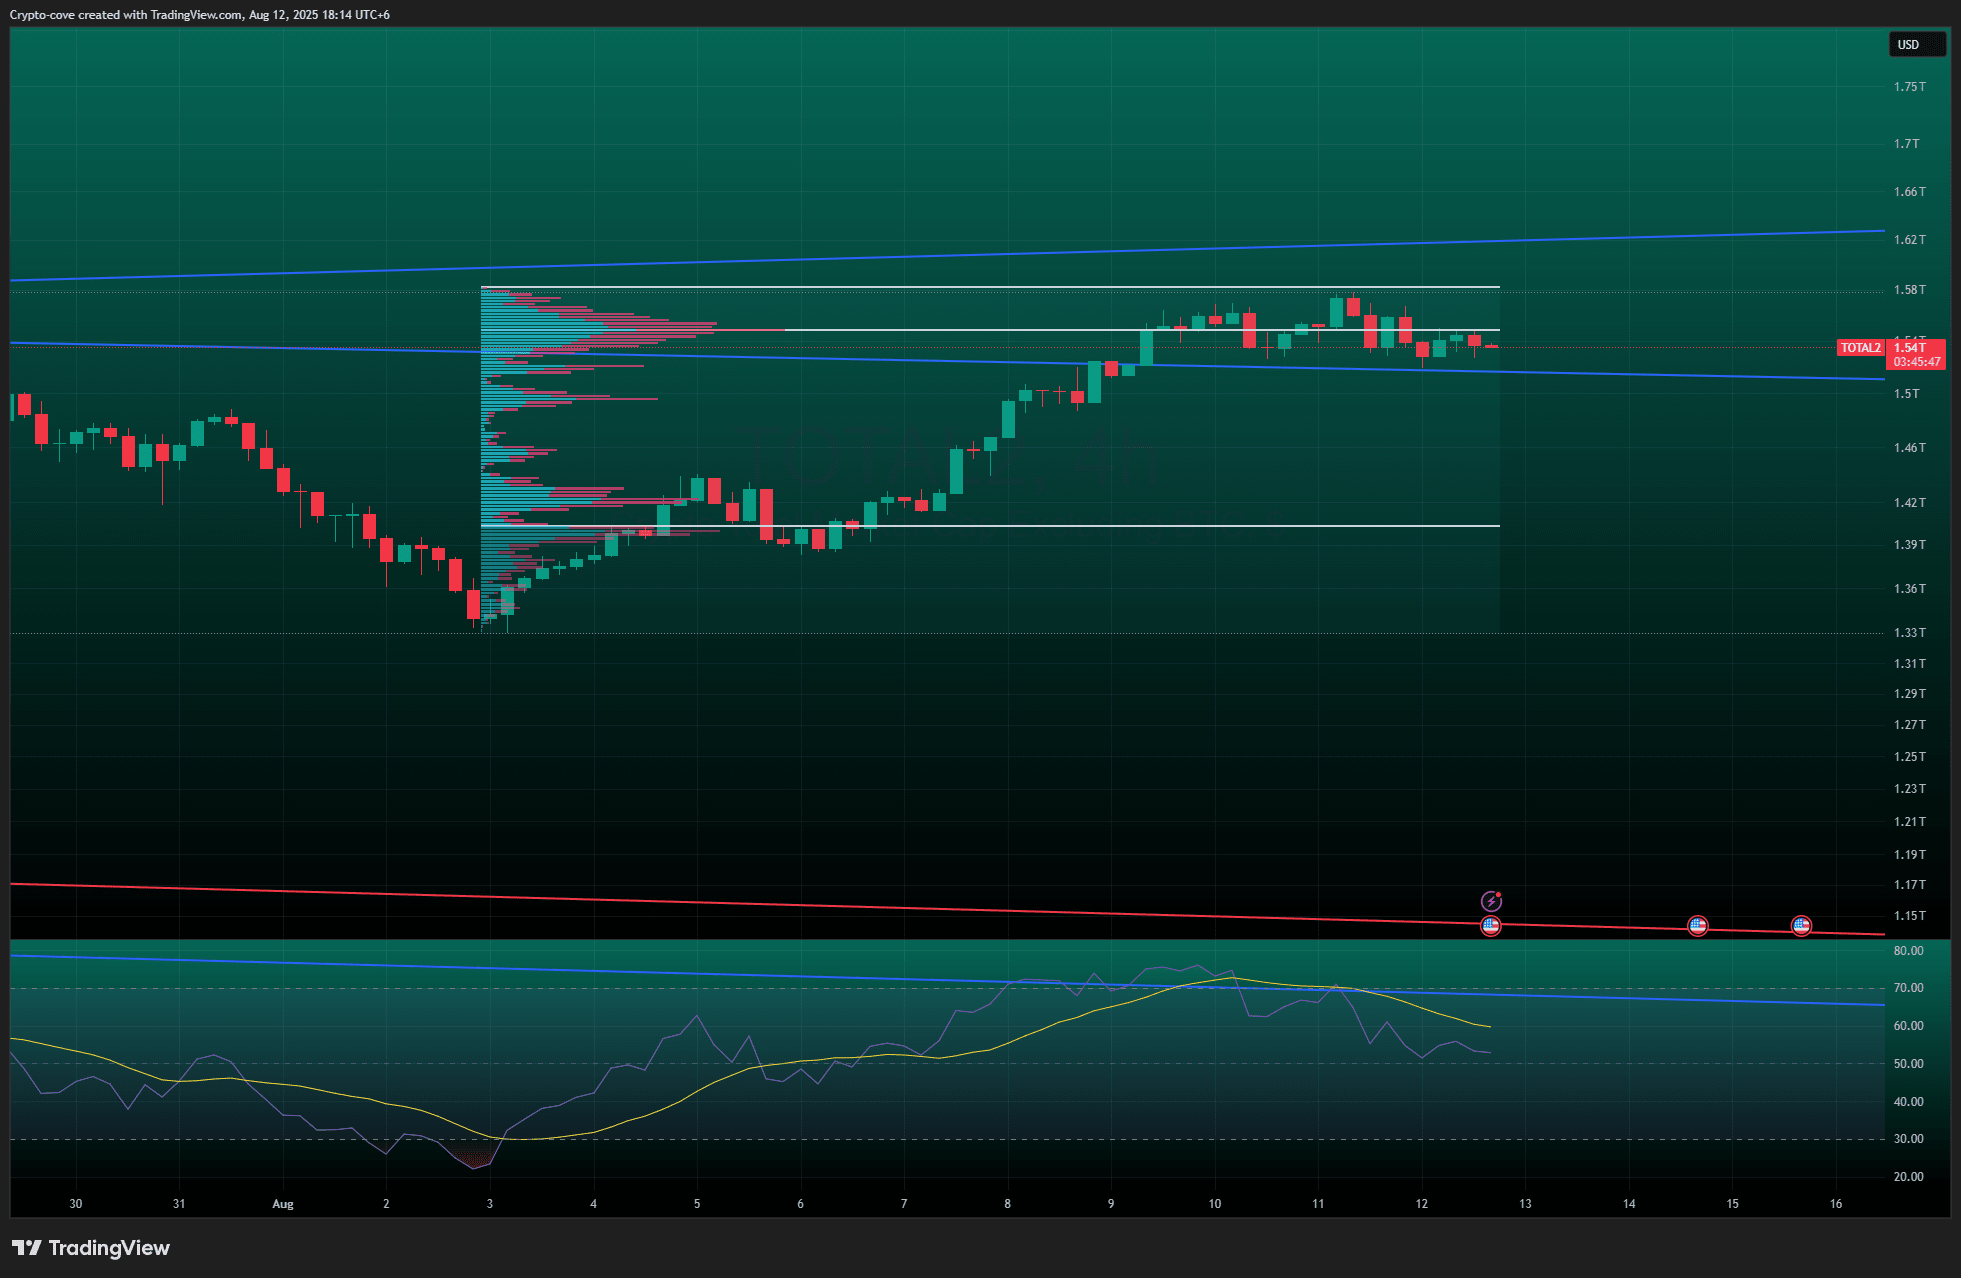Screen dimensions: 1961x1278
Task: Click the 1.75T label on price scale
Action: coord(1909,87)
